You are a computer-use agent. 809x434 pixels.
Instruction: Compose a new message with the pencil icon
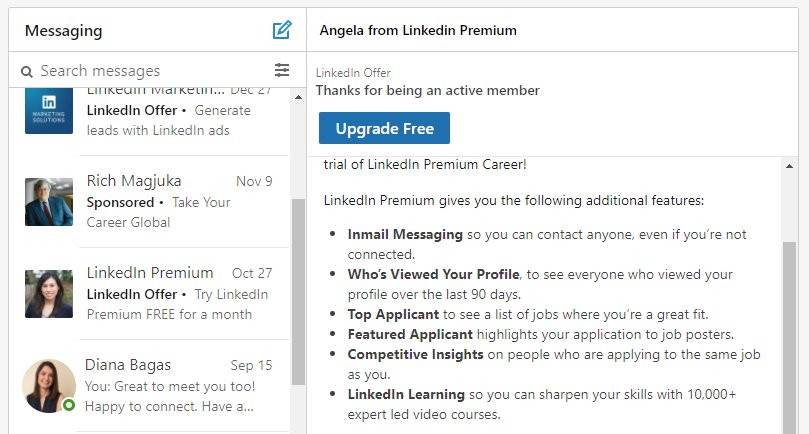click(282, 30)
